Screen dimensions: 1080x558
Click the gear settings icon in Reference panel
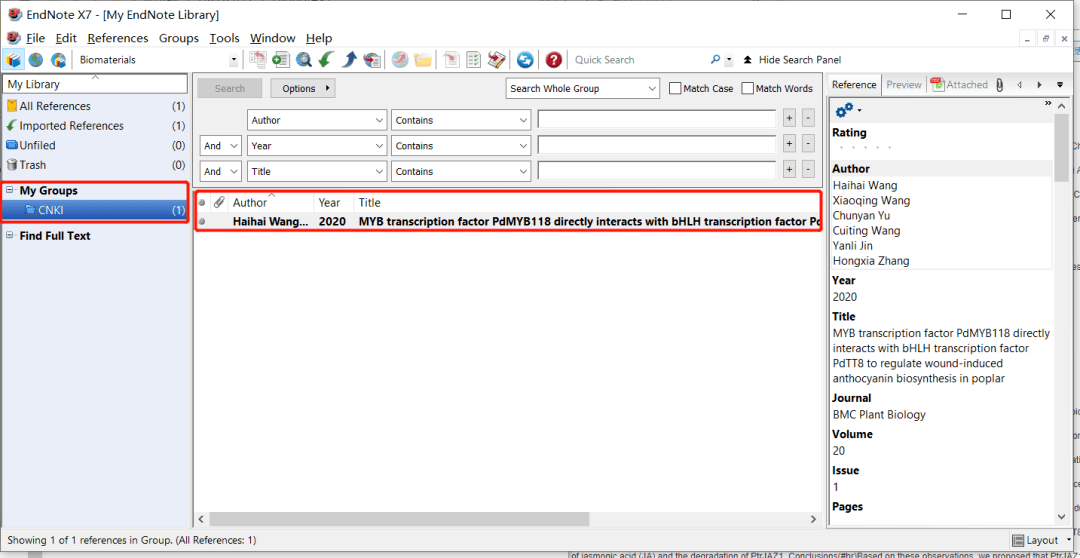[844, 110]
